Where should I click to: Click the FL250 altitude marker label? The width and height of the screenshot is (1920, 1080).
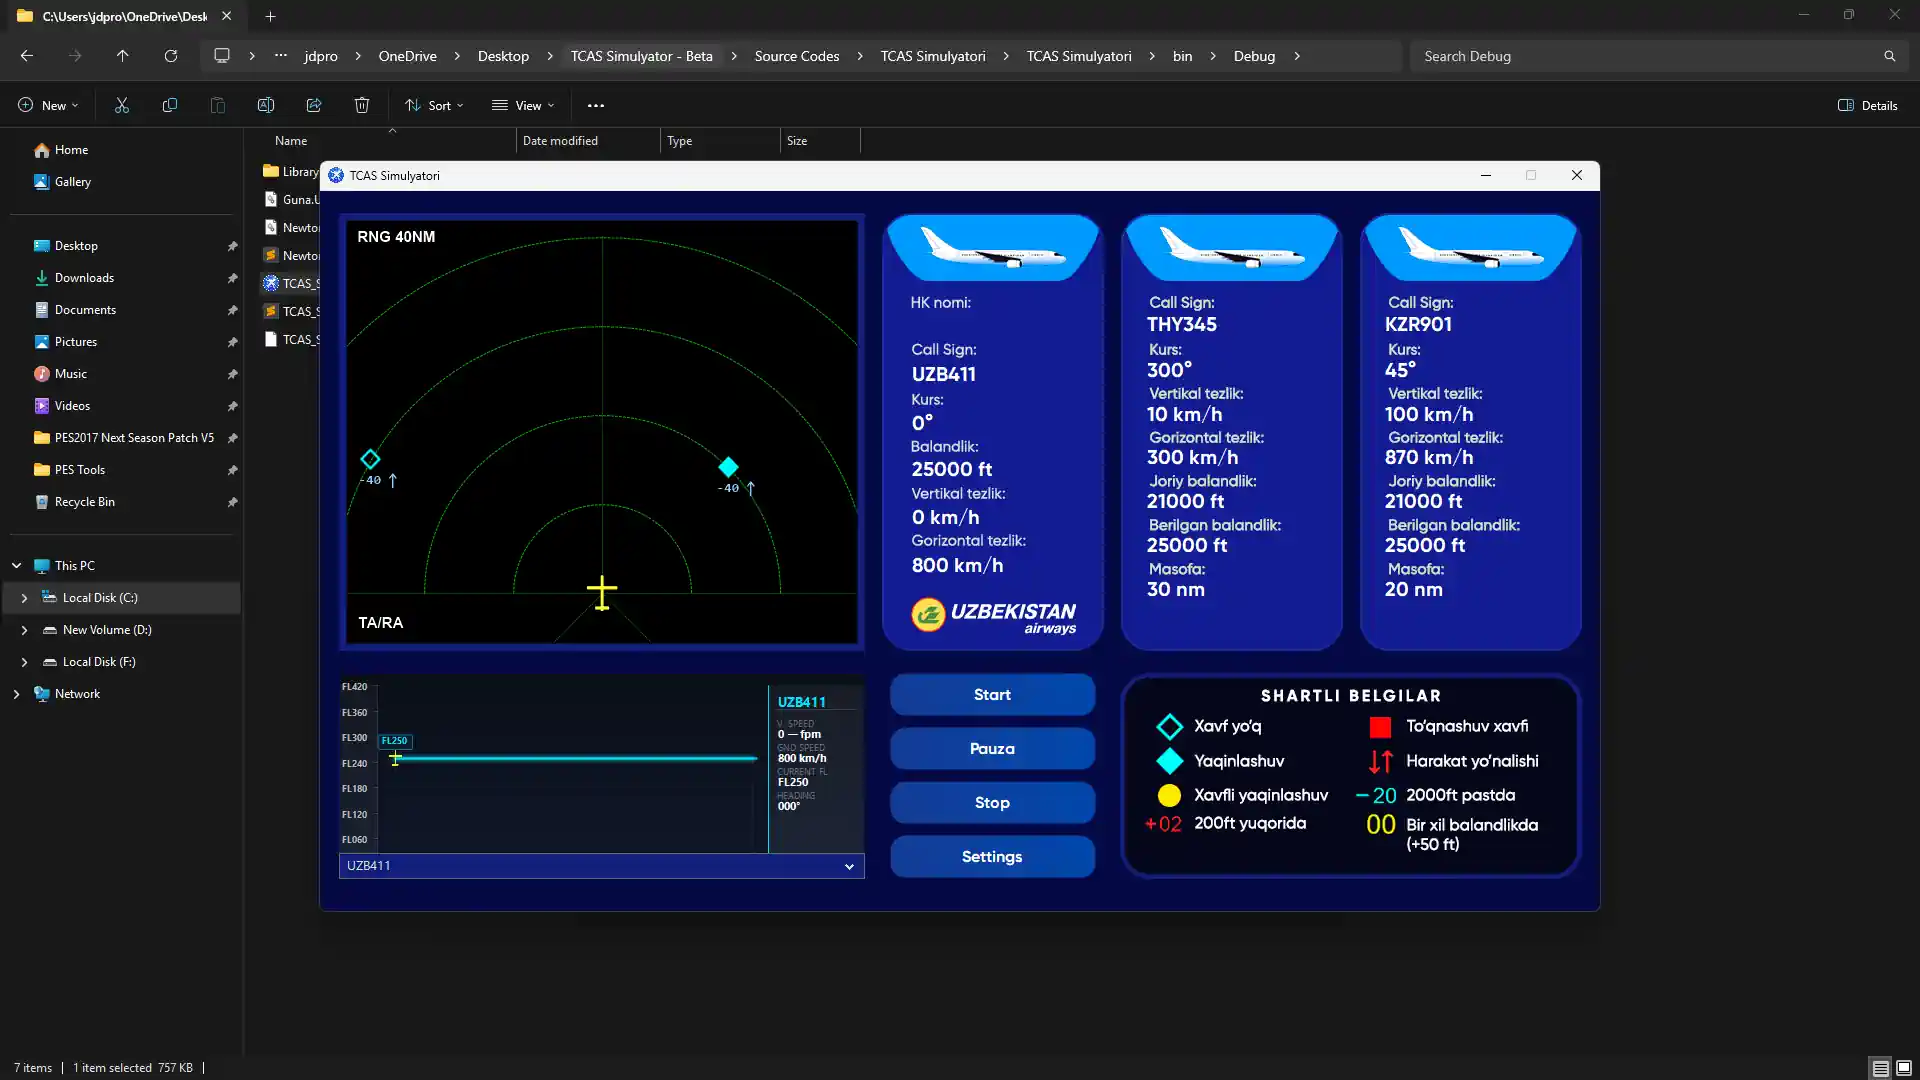point(395,741)
